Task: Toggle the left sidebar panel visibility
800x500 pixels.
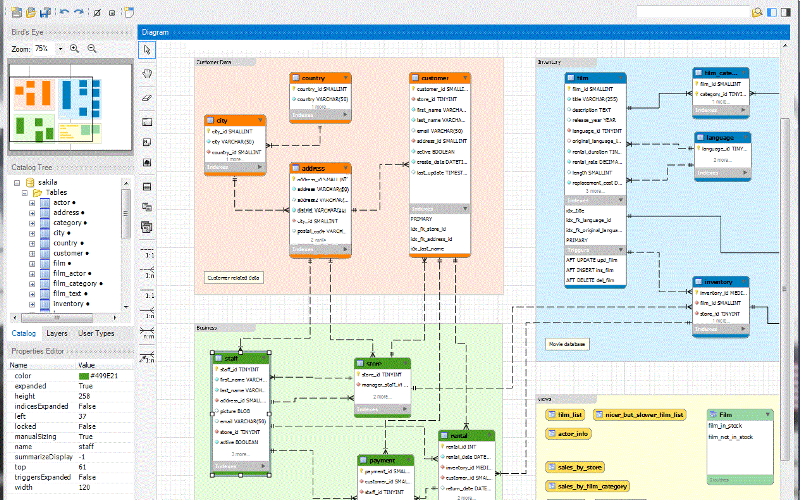Action: [772, 12]
